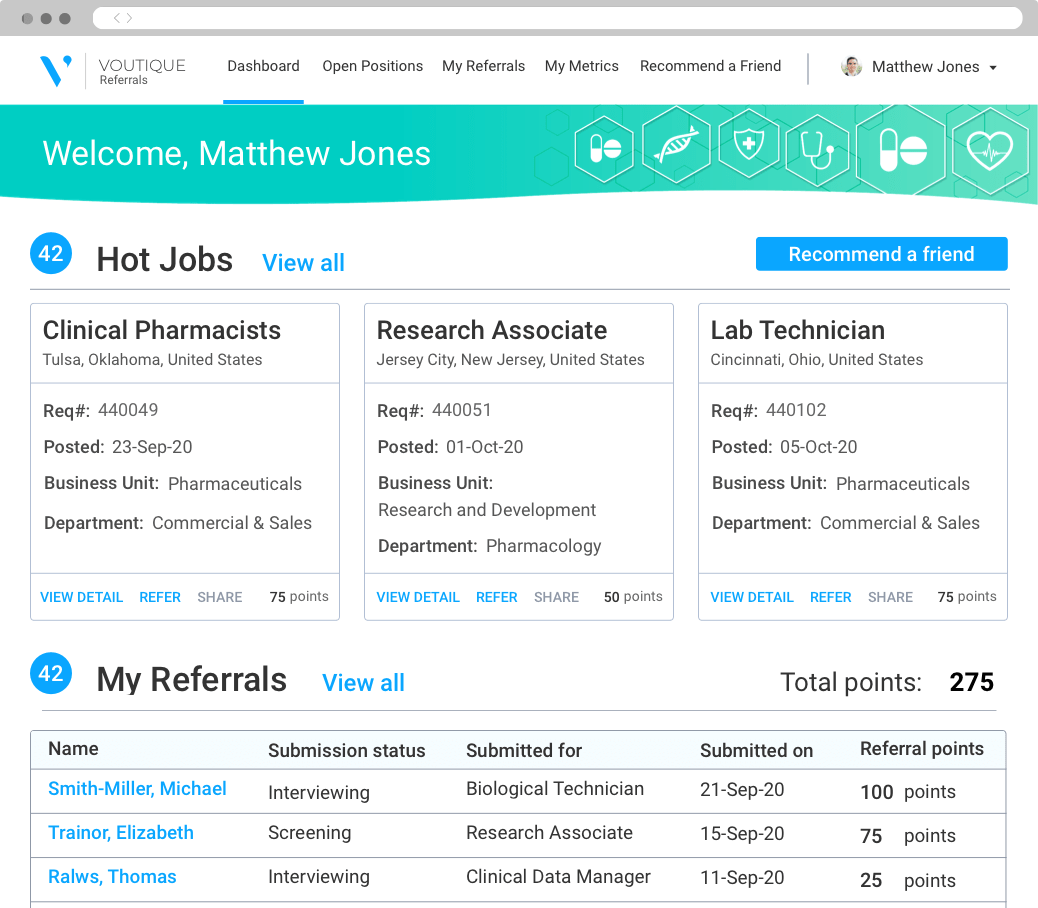1038x908 pixels.
Task: Click the DNA helix hexagon icon
Action: [677, 144]
